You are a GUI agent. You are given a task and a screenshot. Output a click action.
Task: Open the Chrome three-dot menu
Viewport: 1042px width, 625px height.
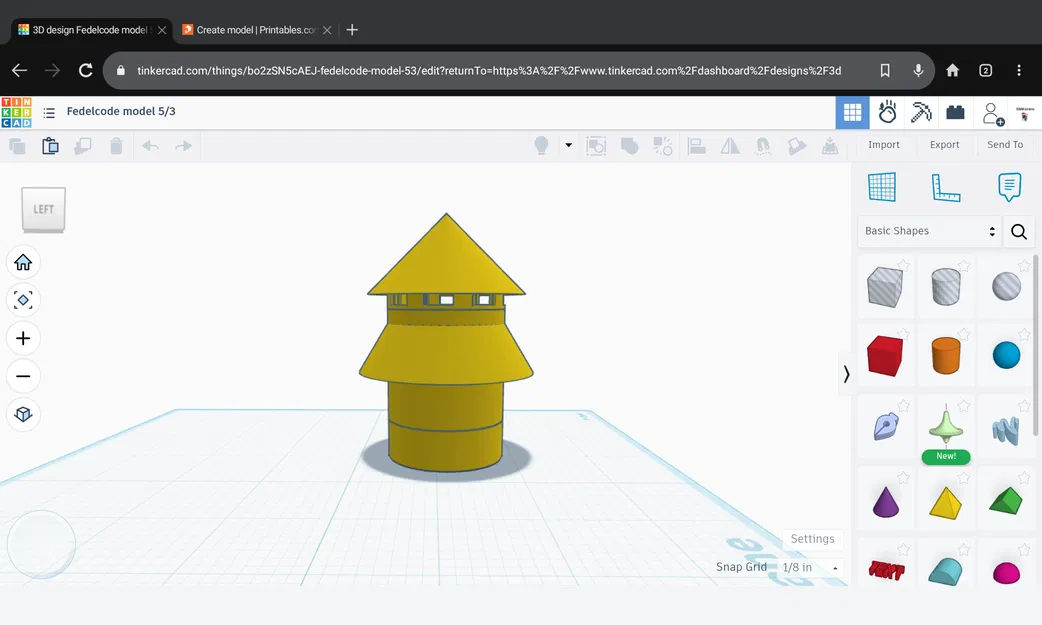pyautogui.click(x=1018, y=70)
